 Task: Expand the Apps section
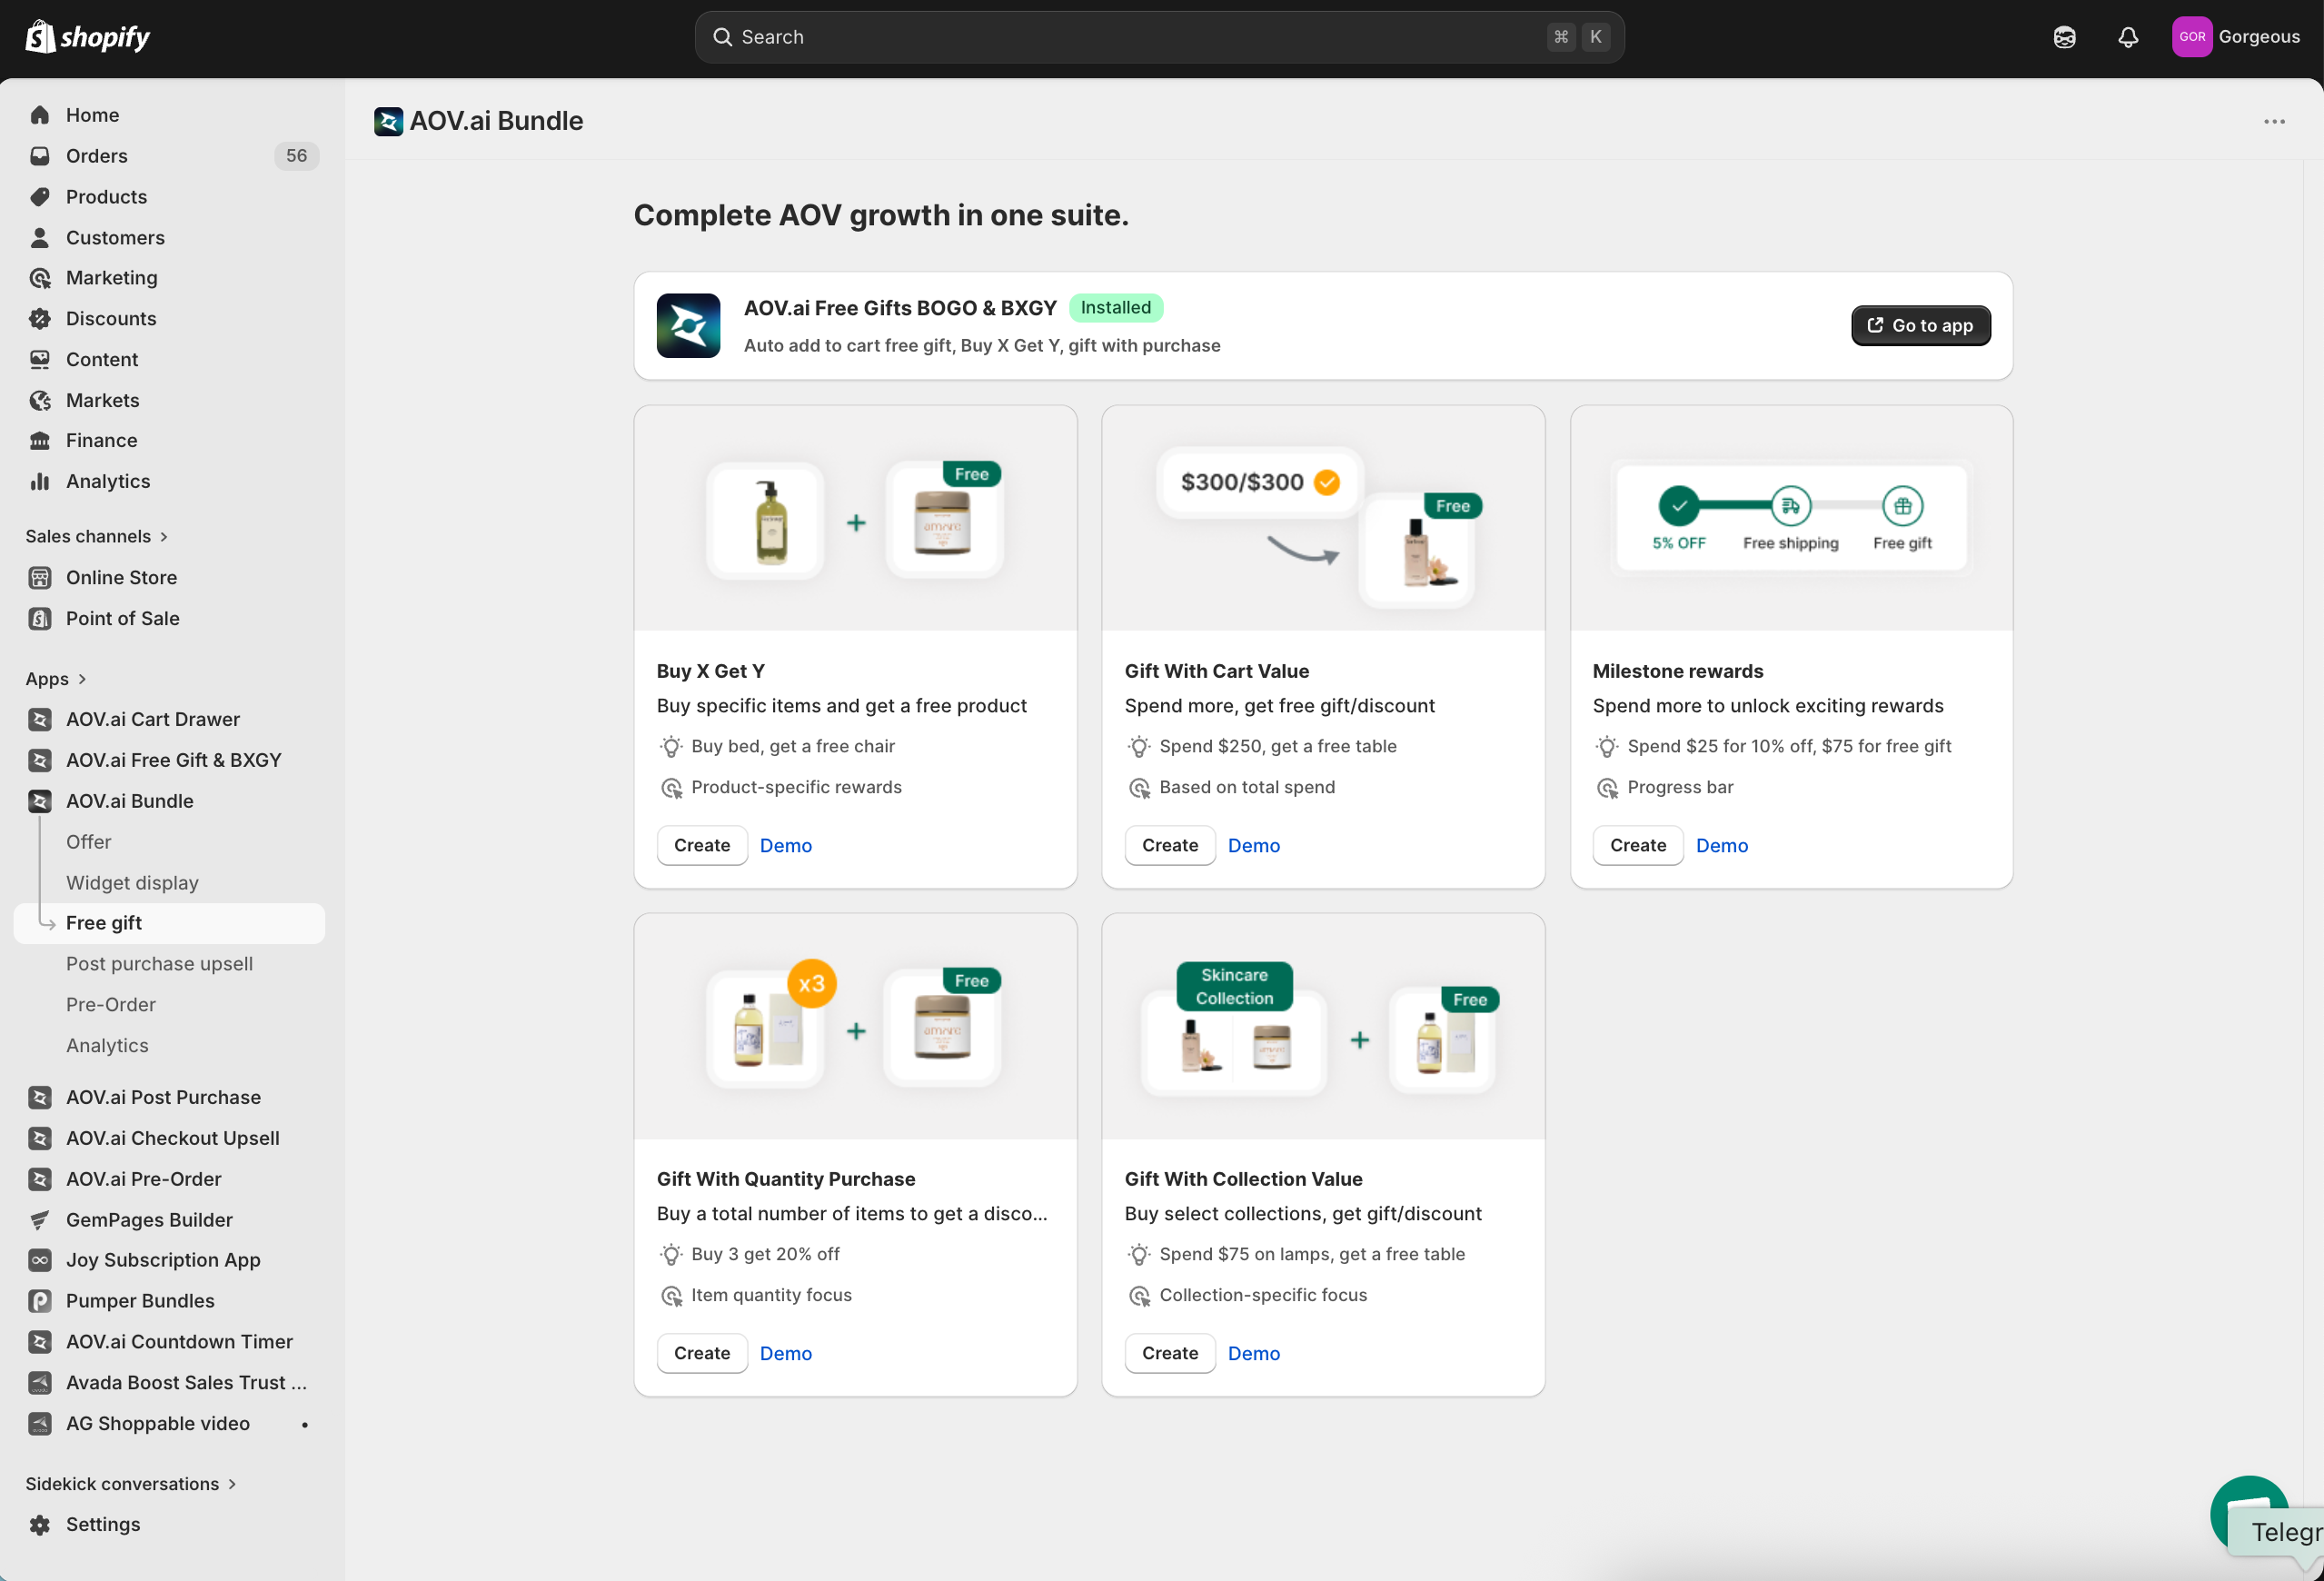pyautogui.click(x=56, y=679)
